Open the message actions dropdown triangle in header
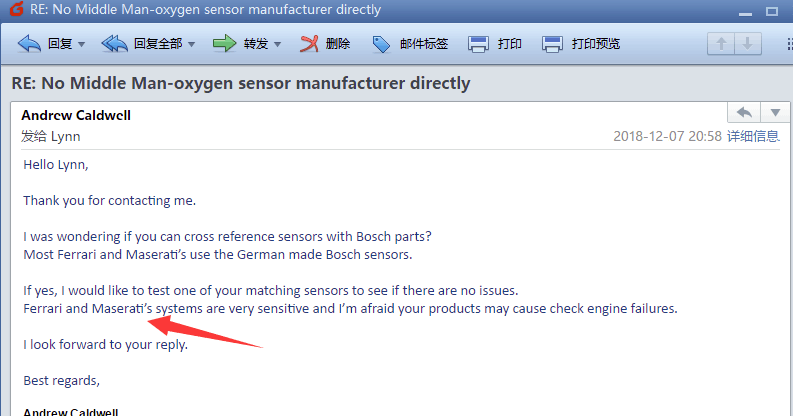Screen dimensions: 793x416 775,112
